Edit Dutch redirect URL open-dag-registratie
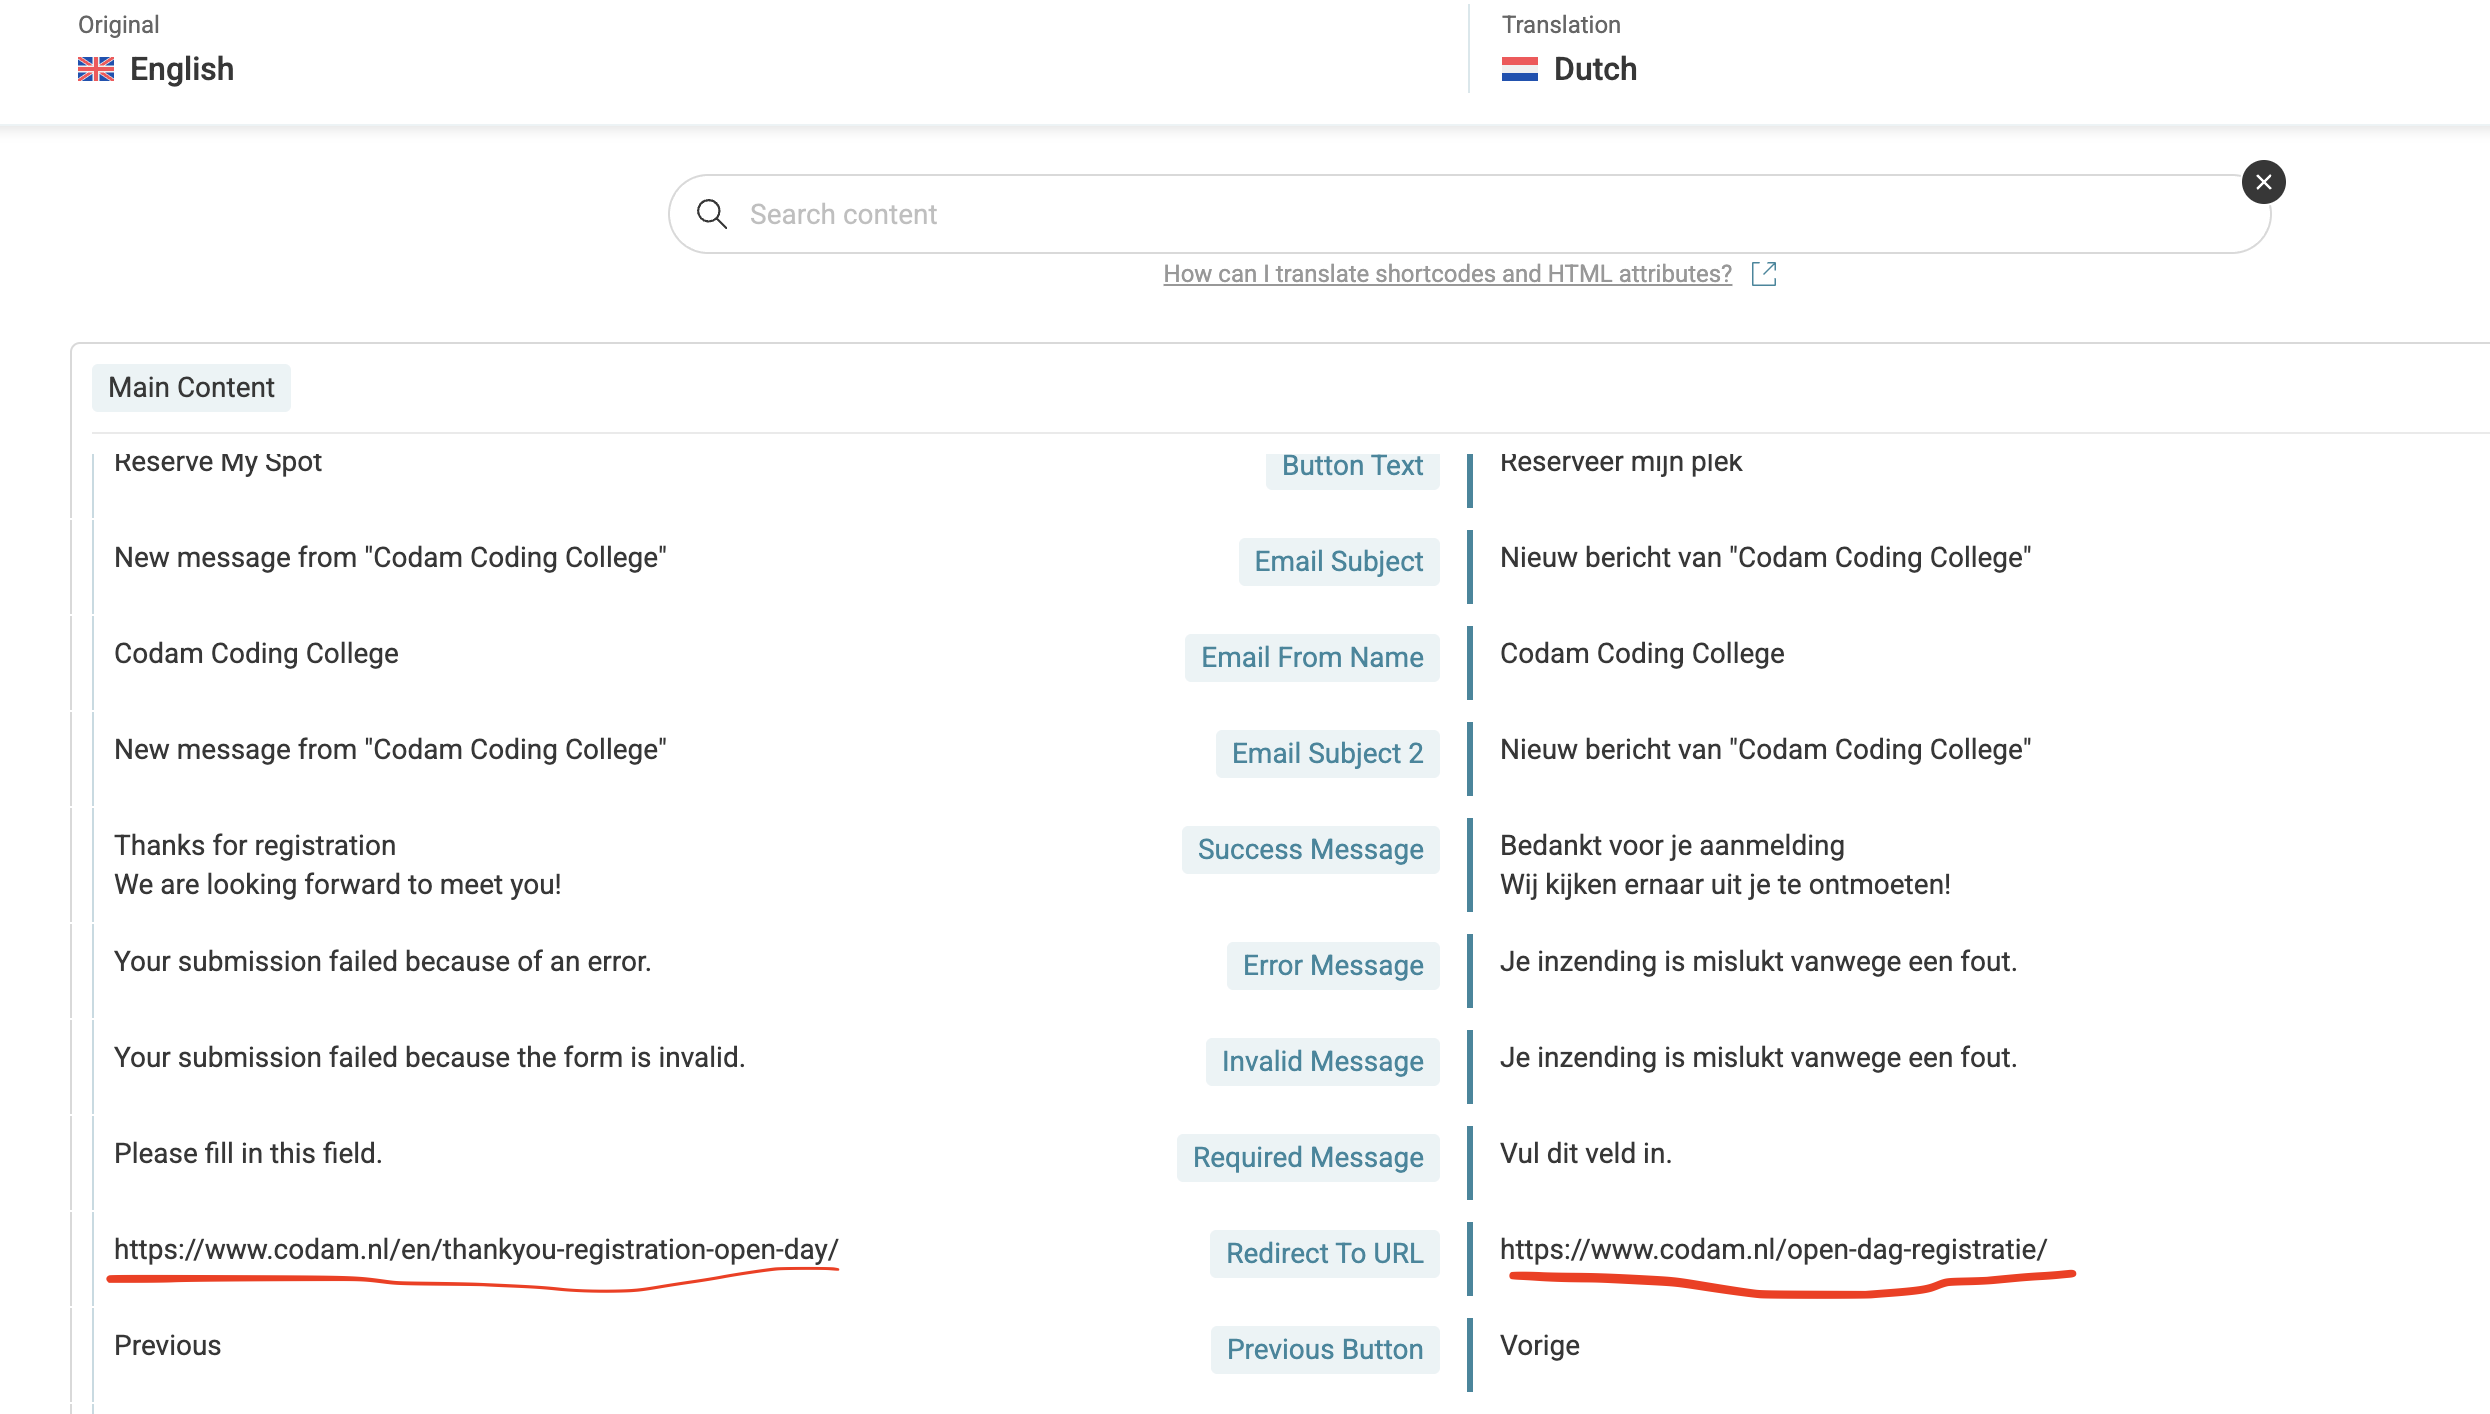 pyautogui.click(x=1773, y=1250)
